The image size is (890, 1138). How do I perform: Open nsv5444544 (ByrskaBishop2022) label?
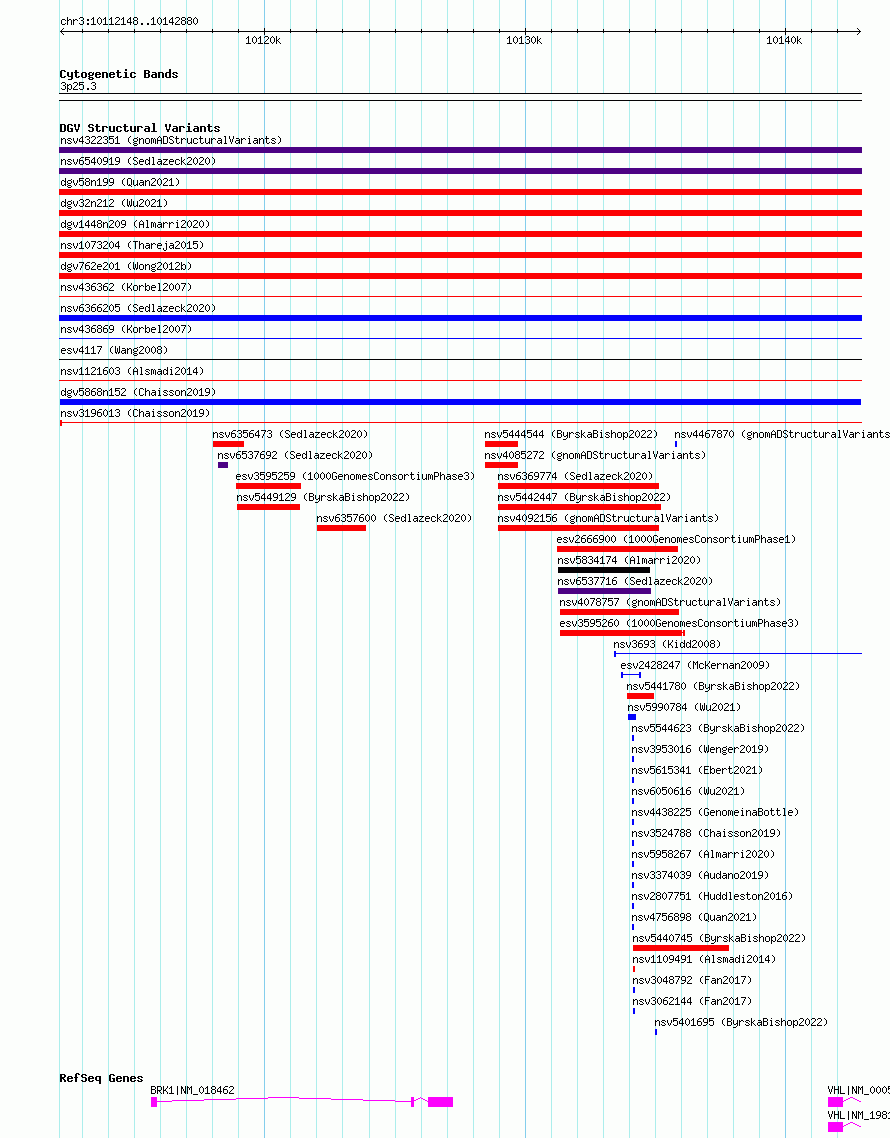coord(571,435)
